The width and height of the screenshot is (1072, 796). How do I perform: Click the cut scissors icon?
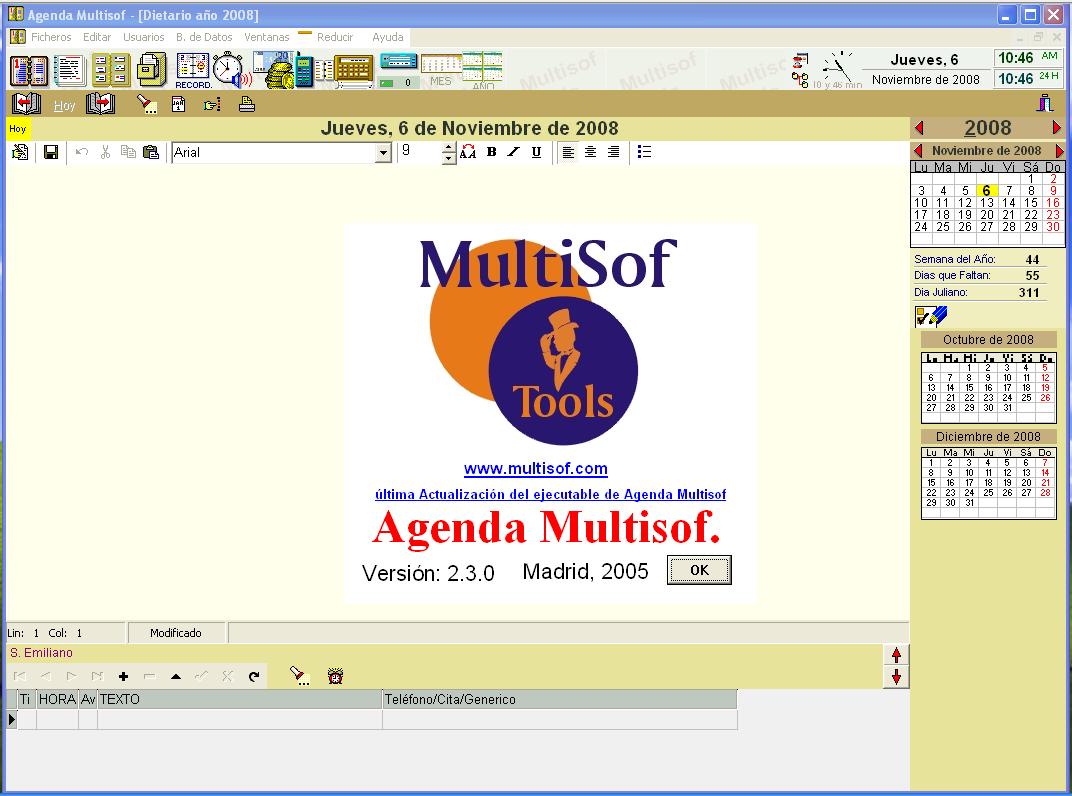click(105, 152)
